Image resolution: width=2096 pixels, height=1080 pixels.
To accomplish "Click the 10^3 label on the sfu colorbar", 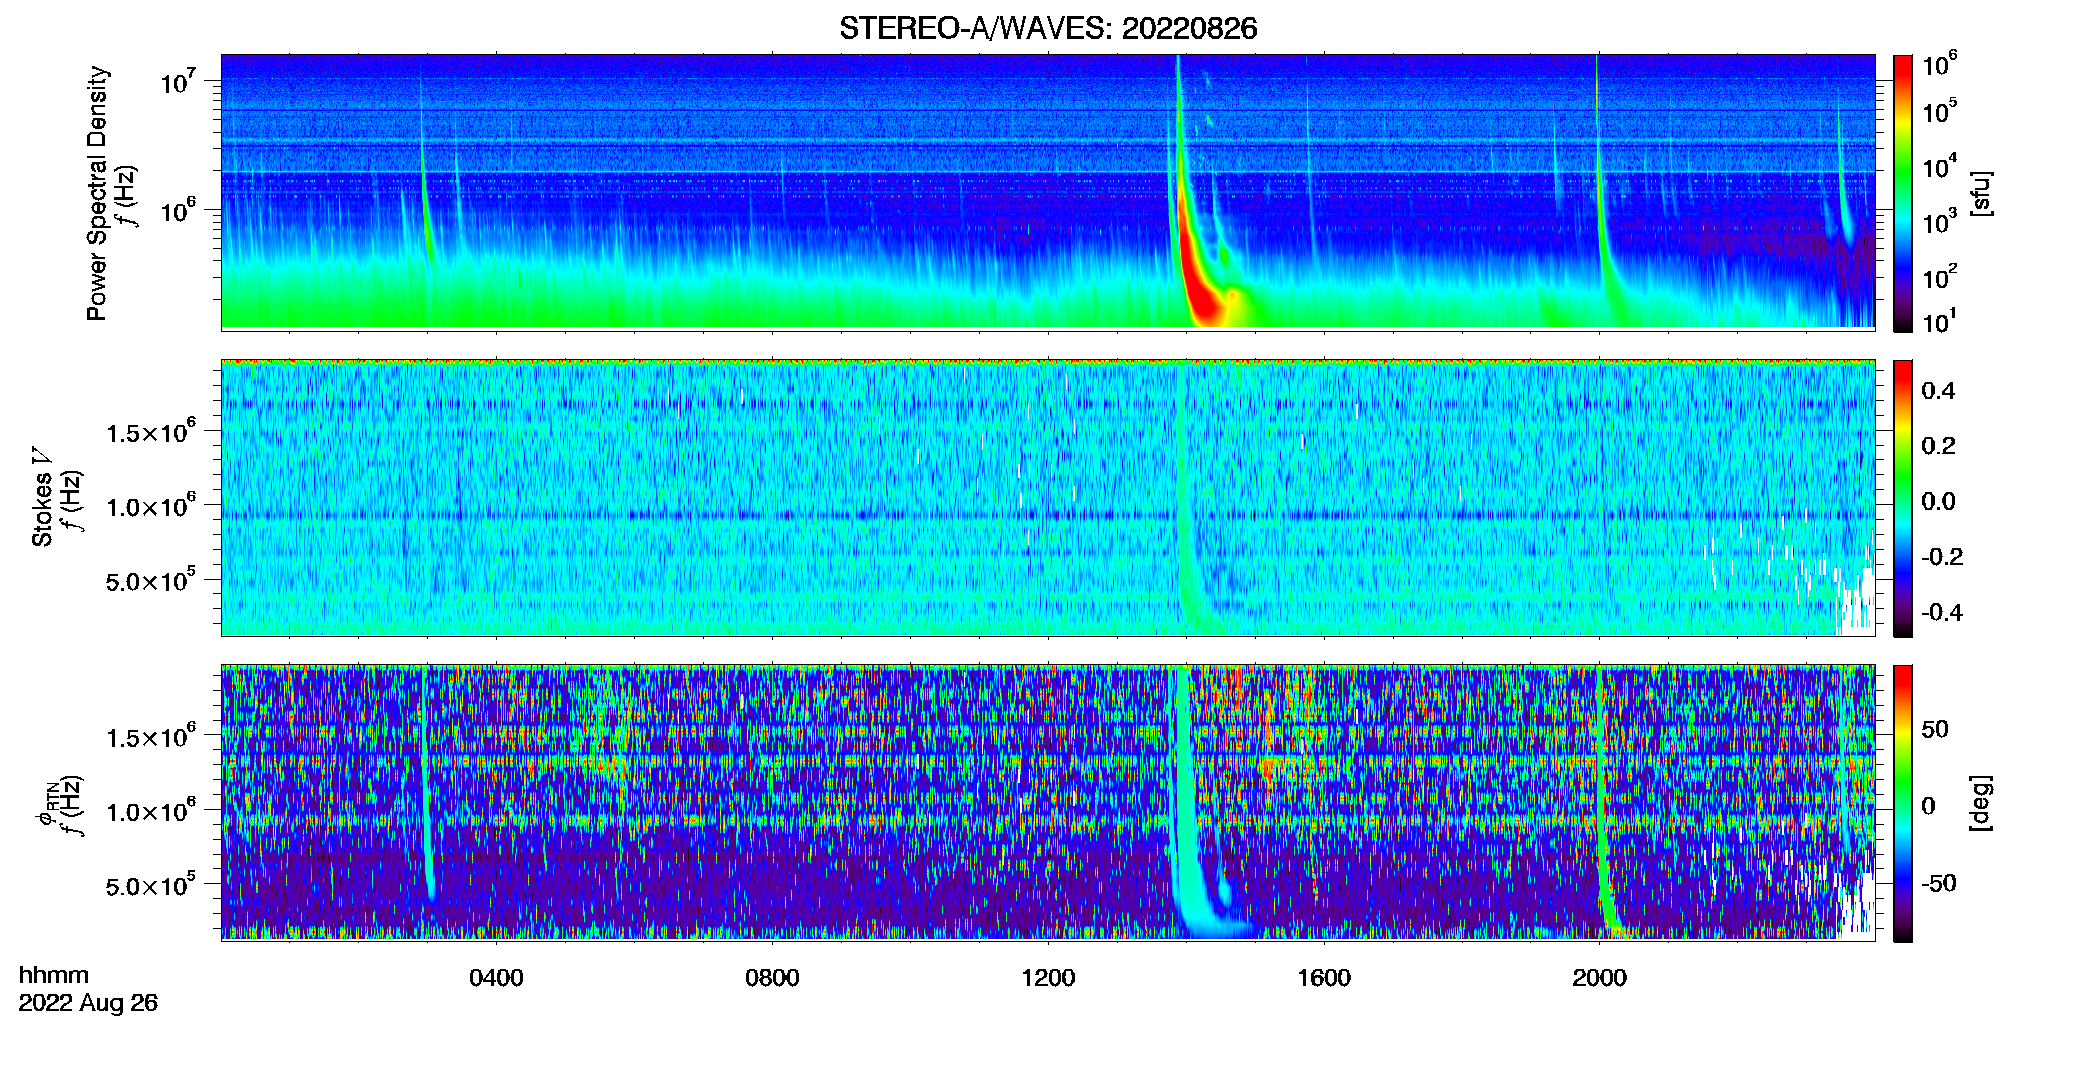I will (x=1940, y=222).
